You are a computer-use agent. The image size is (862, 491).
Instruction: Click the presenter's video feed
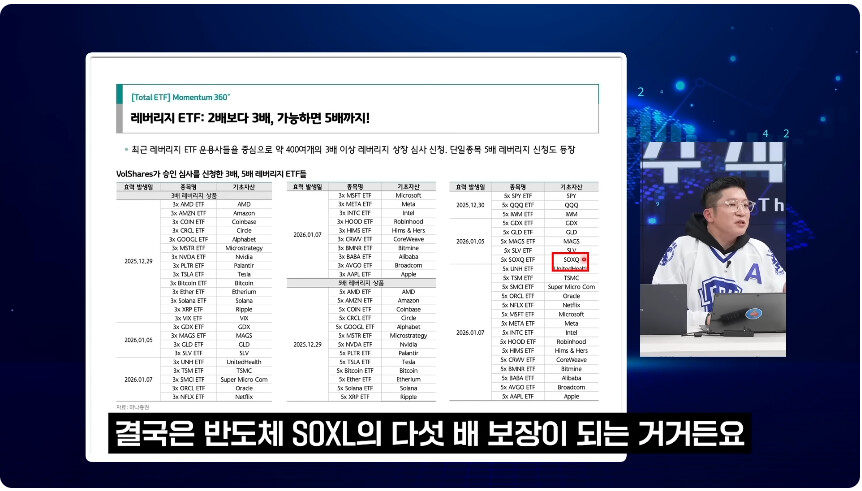712,250
